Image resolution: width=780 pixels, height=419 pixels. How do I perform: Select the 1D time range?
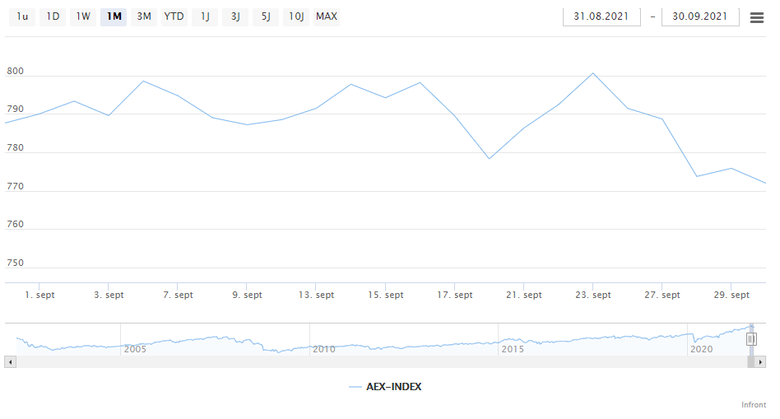53,16
